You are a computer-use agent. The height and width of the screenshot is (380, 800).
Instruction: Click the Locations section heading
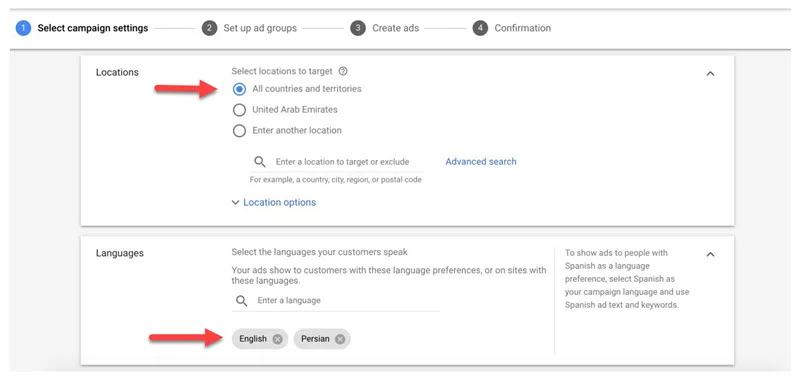click(x=117, y=72)
